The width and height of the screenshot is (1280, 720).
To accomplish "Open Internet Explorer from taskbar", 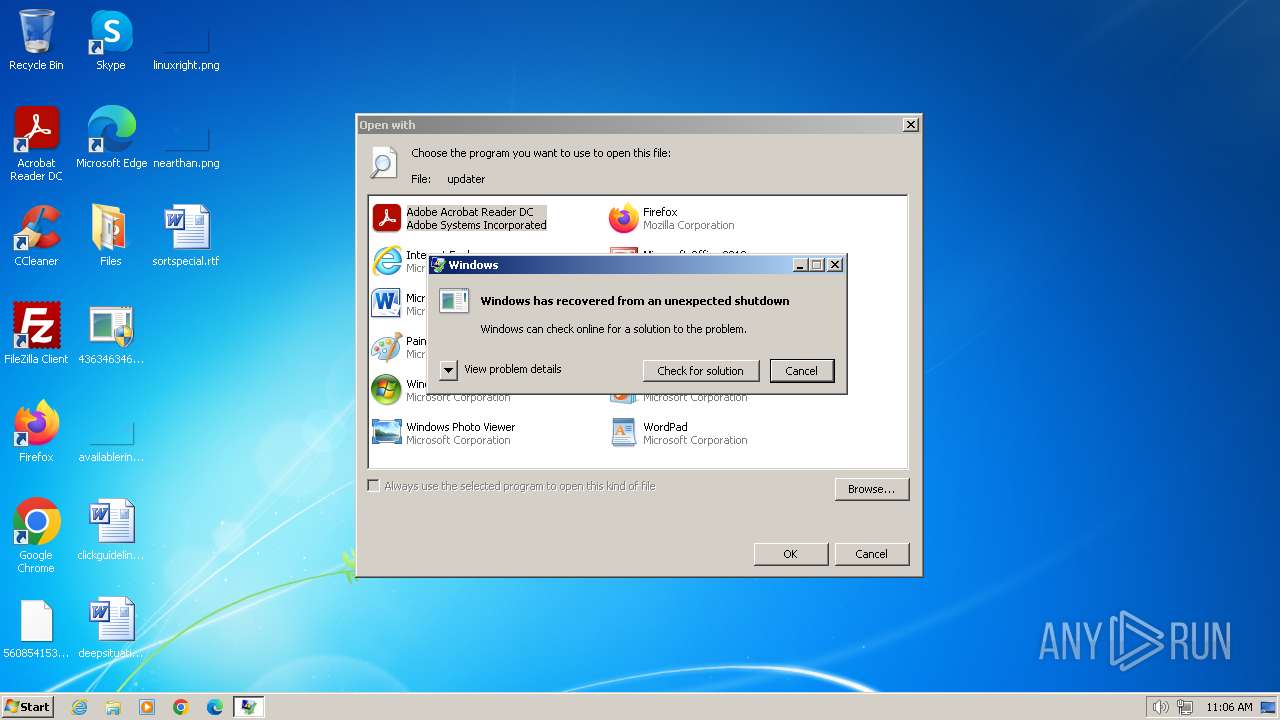I will (79, 707).
